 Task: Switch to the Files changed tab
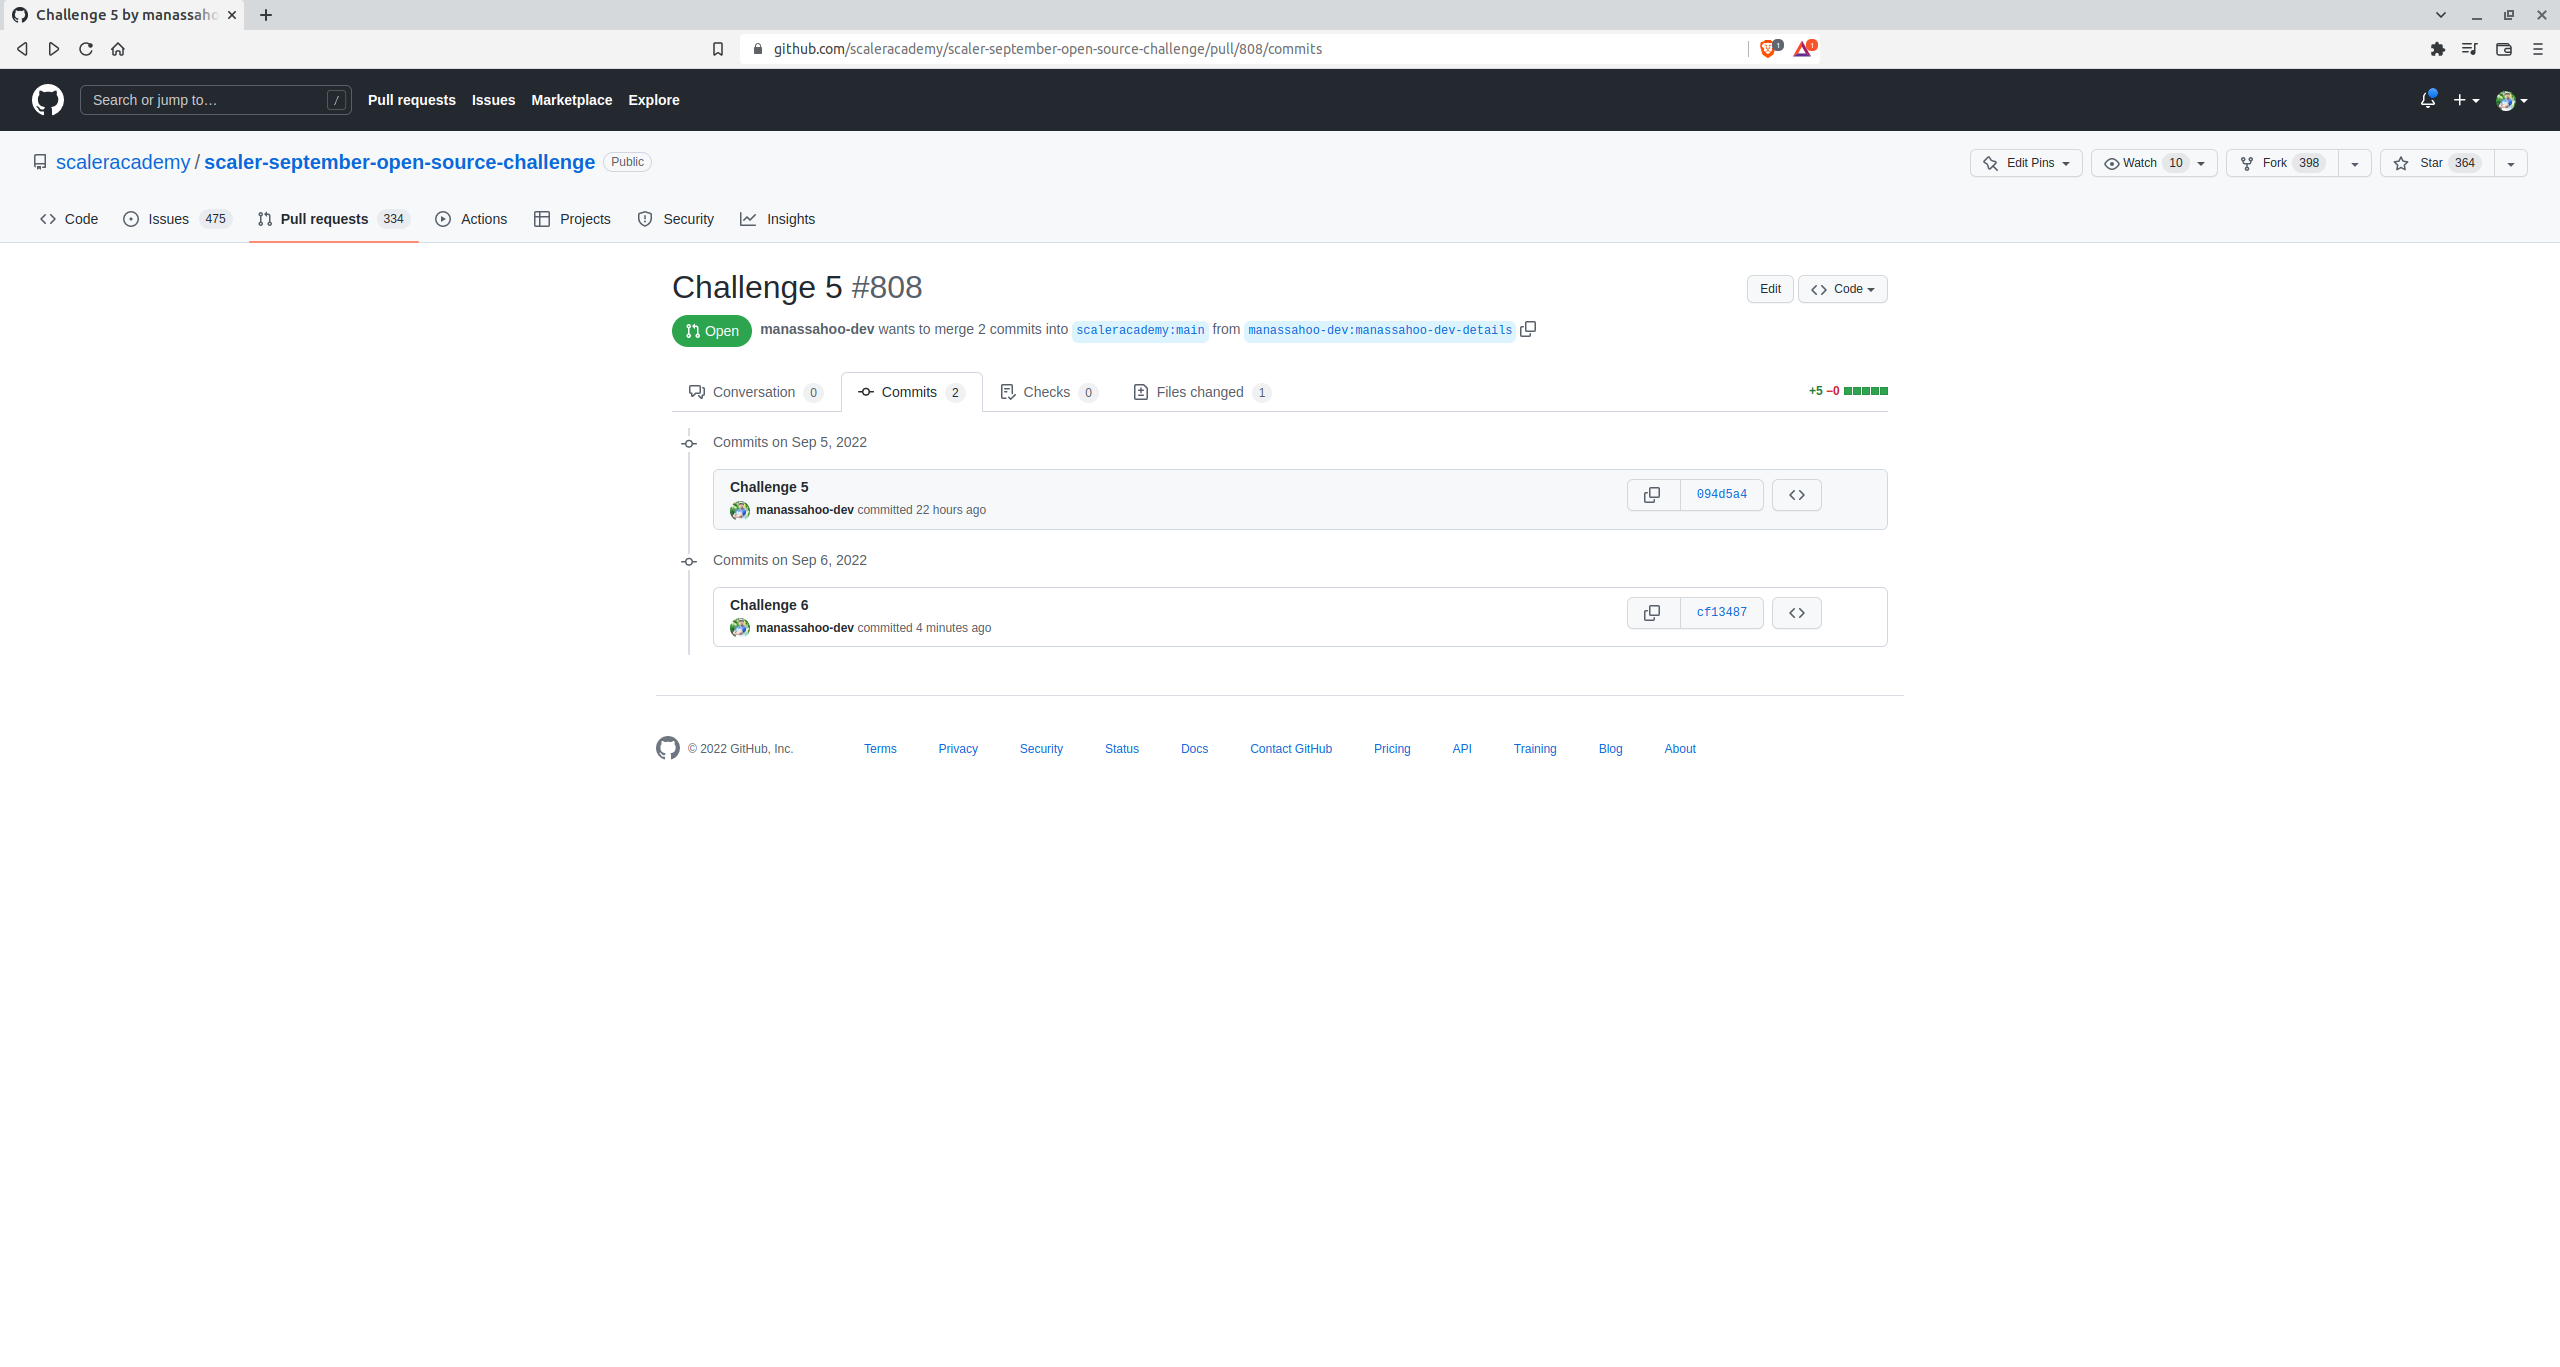click(1199, 391)
